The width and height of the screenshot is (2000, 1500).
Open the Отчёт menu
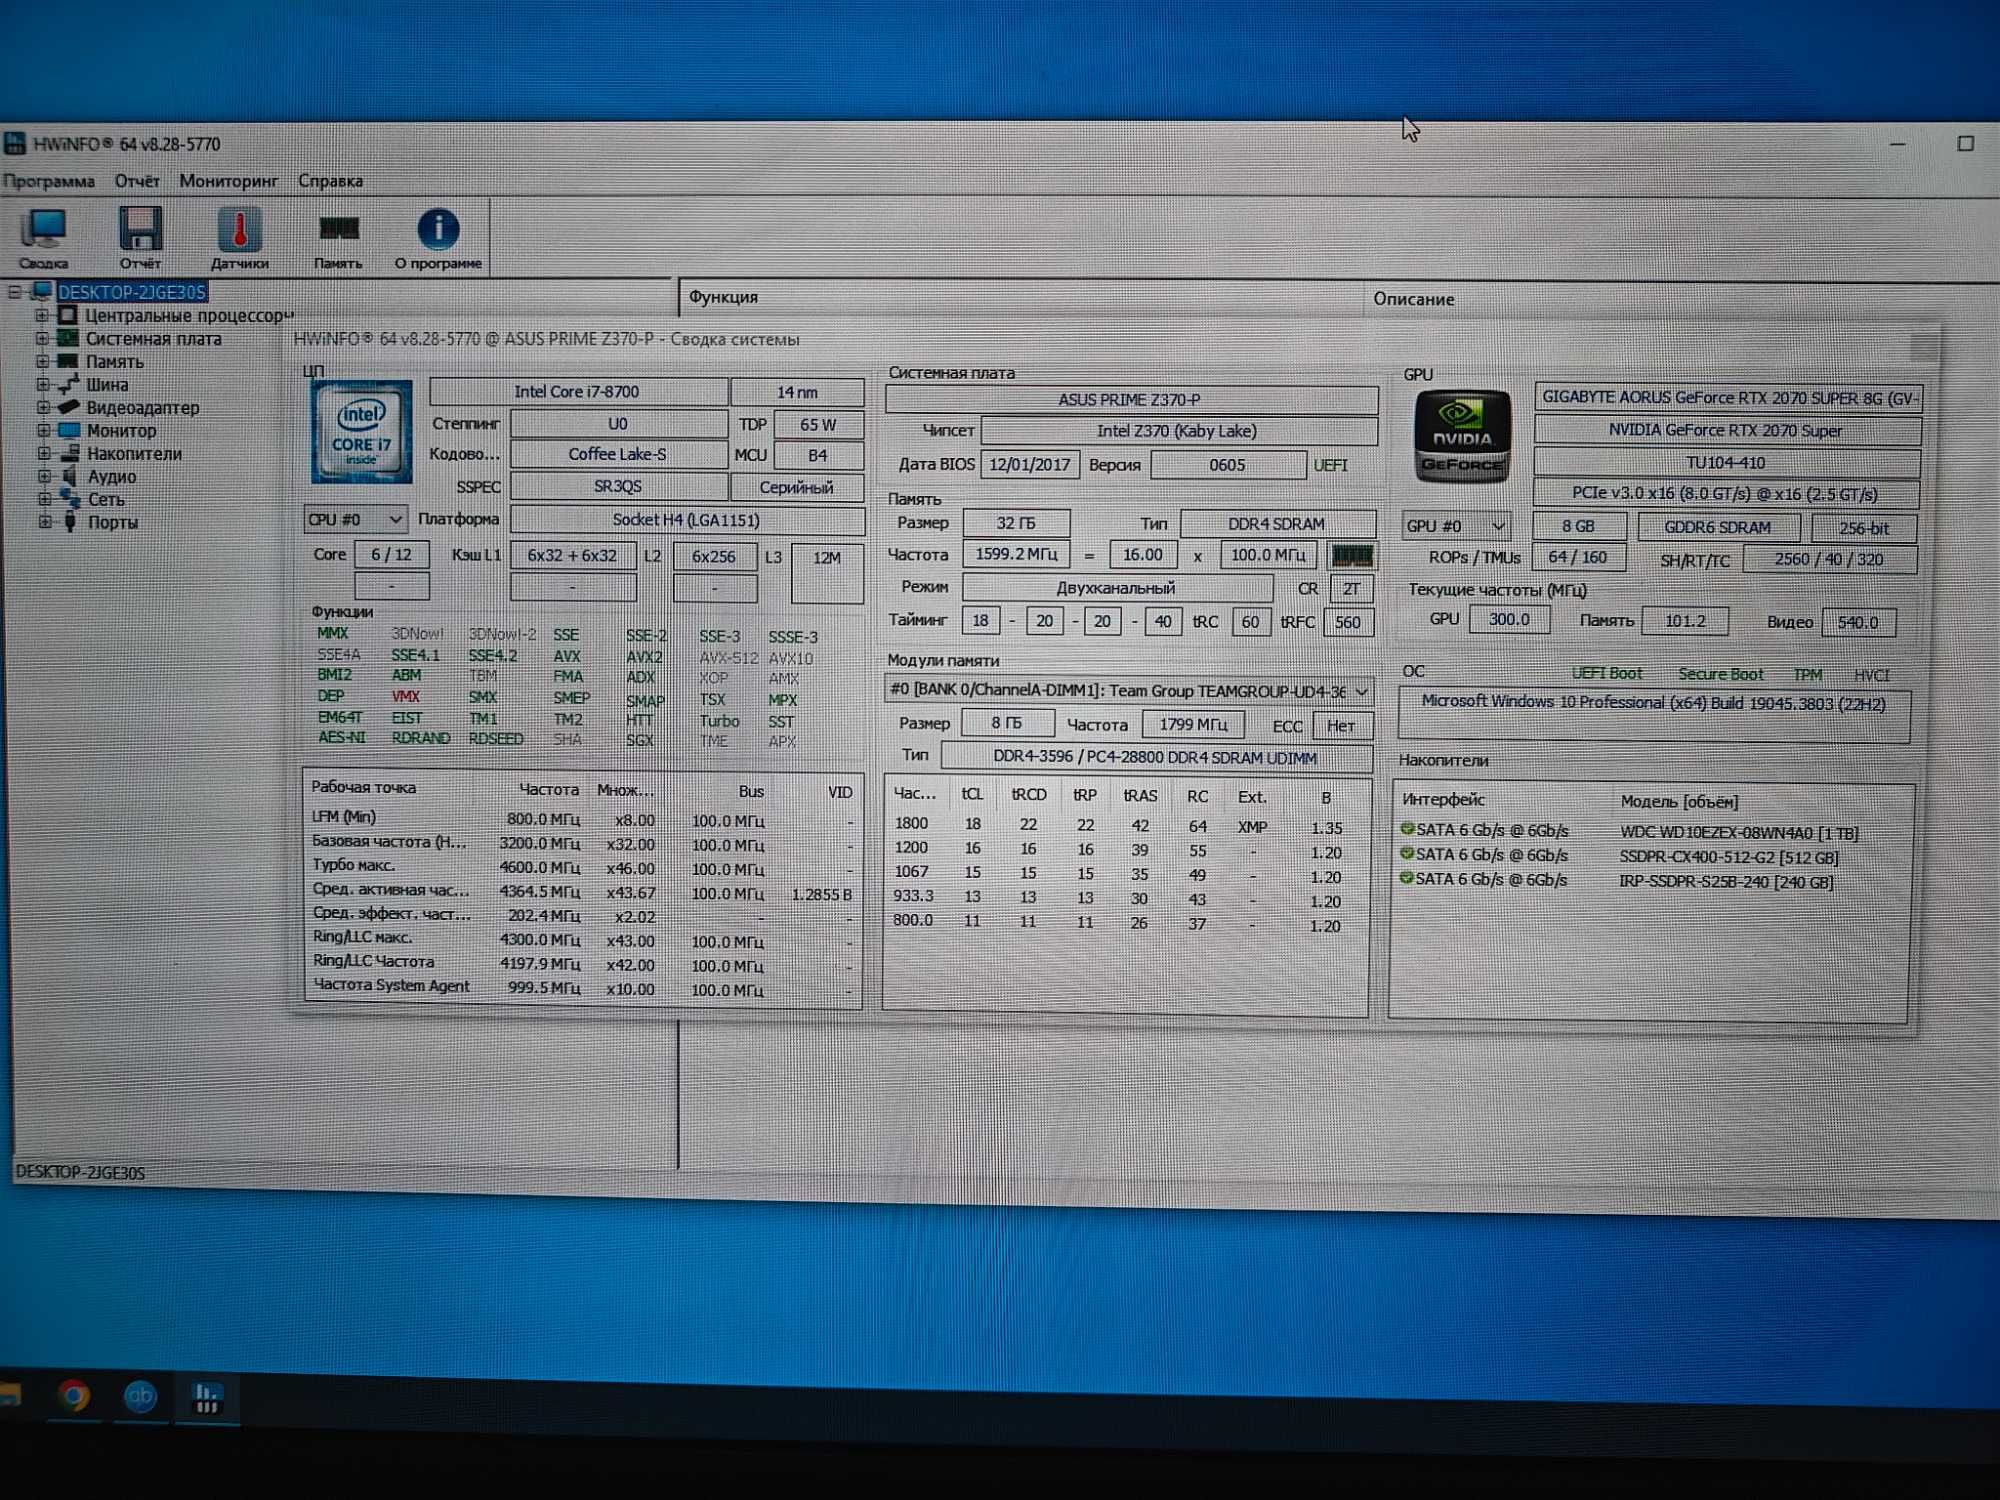coord(137,181)
